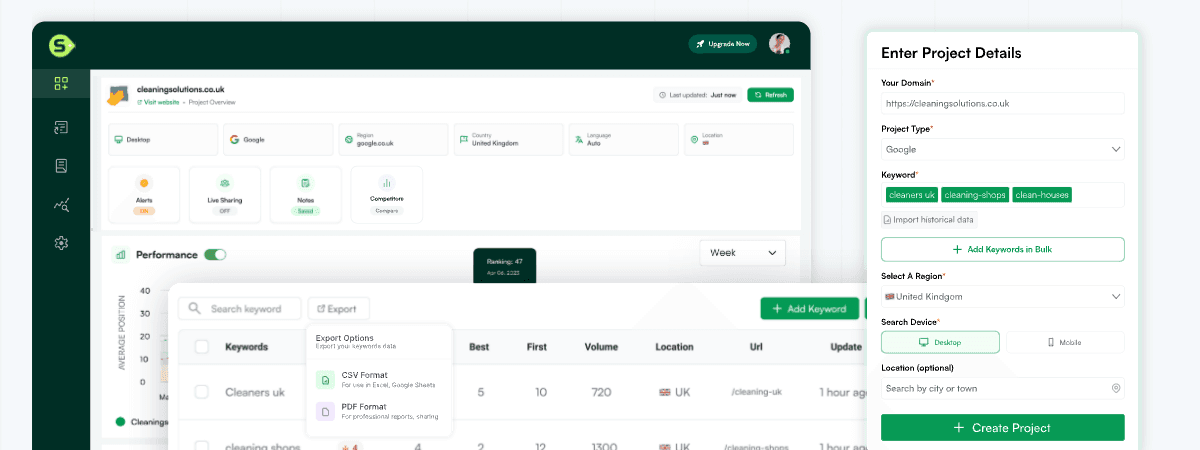Expand the United Kingdom region dropdown
The width and height of the screenshot is (1200, 450).
1002,296
